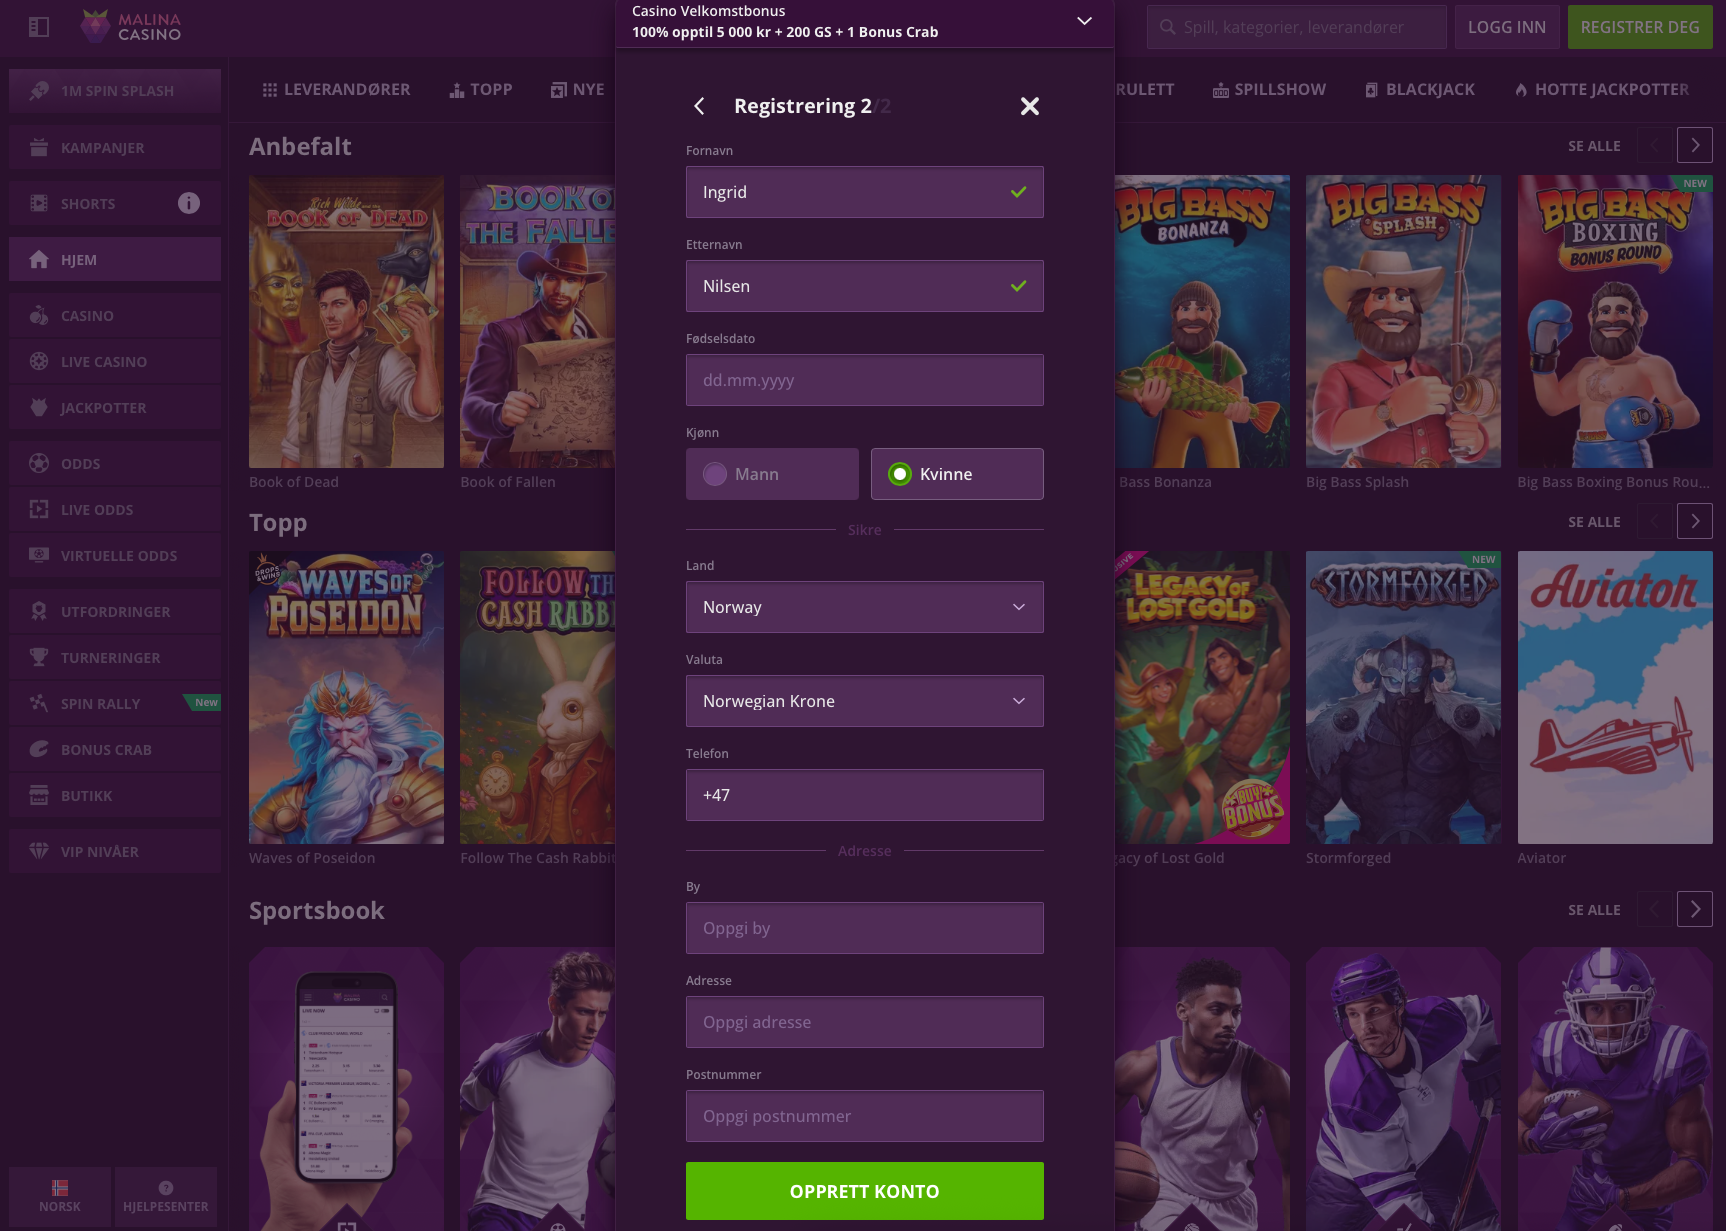The image size is (1726, 1231).
Task: Select the Mann gender radio button
Action: [x=715, y=474]
